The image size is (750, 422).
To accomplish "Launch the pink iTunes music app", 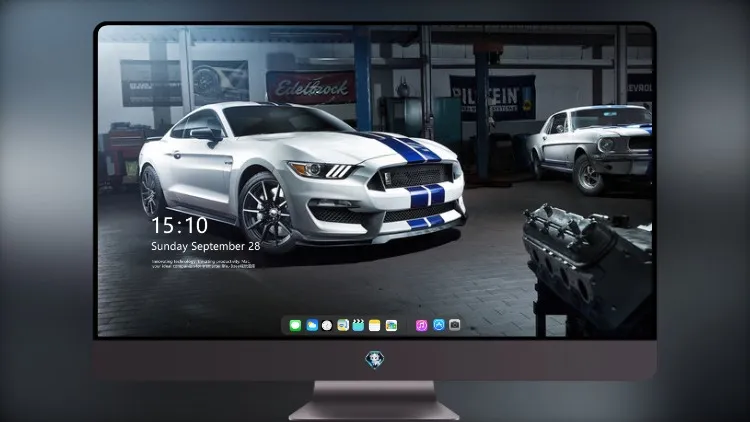I will pos(421,325).
